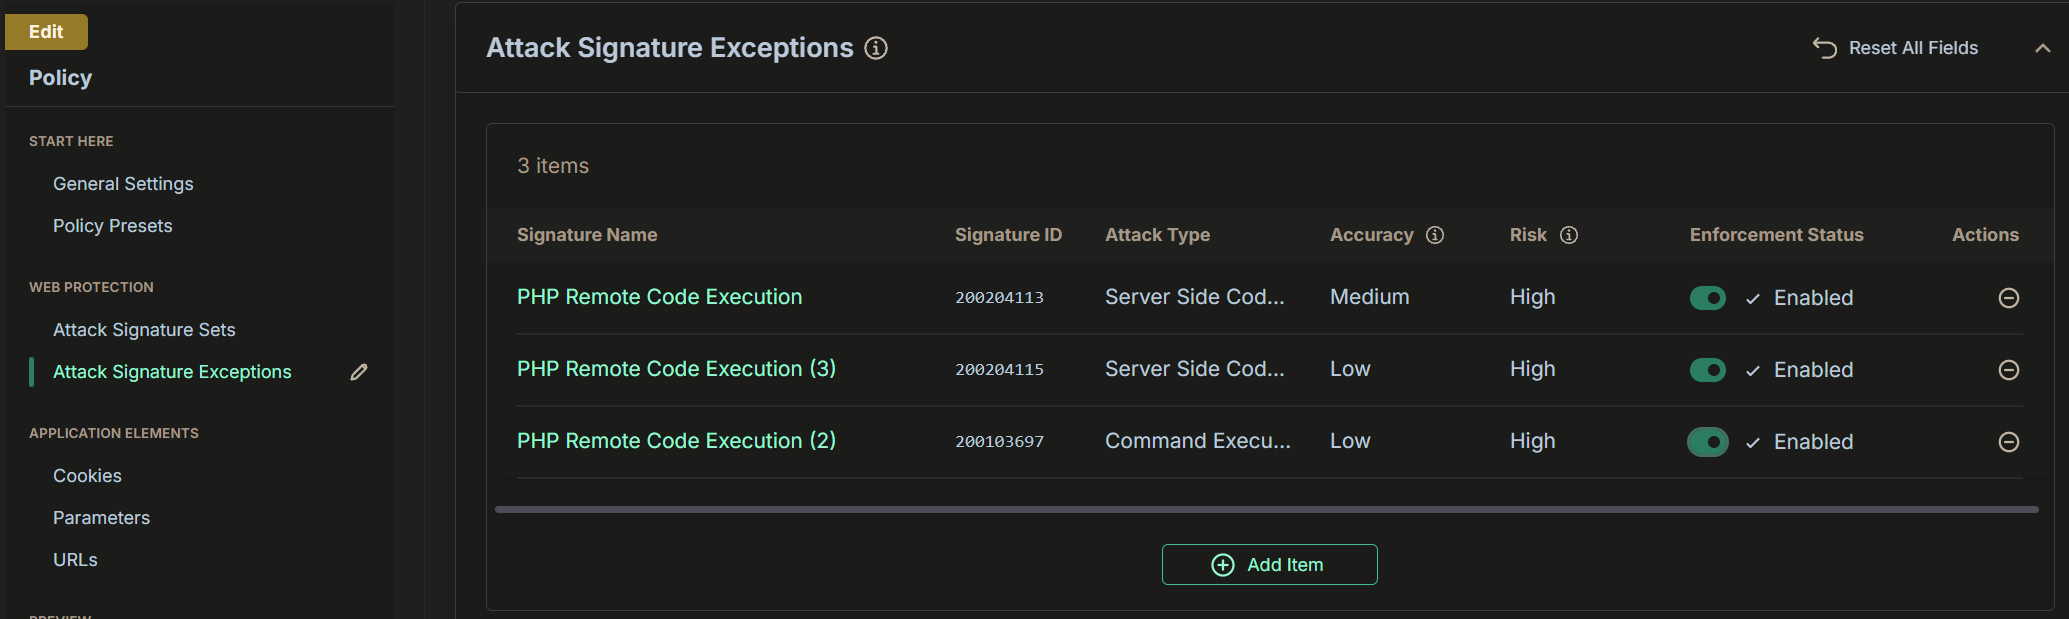Click the Risk column info icon
The height and width of the screenshot is (619, 2069).
[x=1569, y=235]
